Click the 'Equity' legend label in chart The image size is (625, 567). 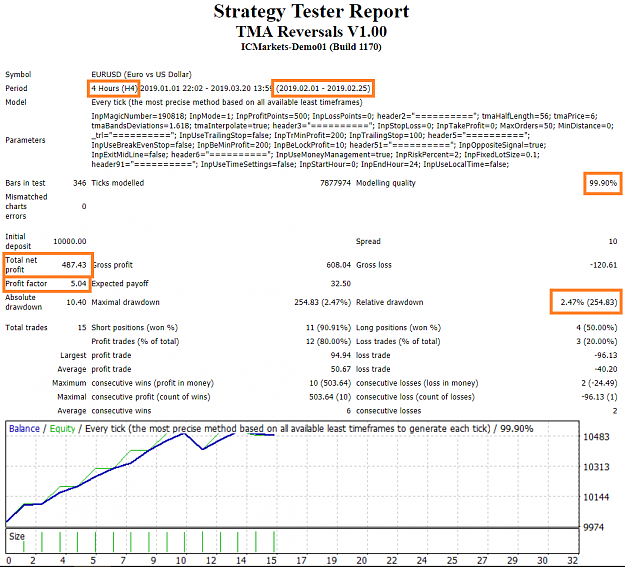click(62, 429)
